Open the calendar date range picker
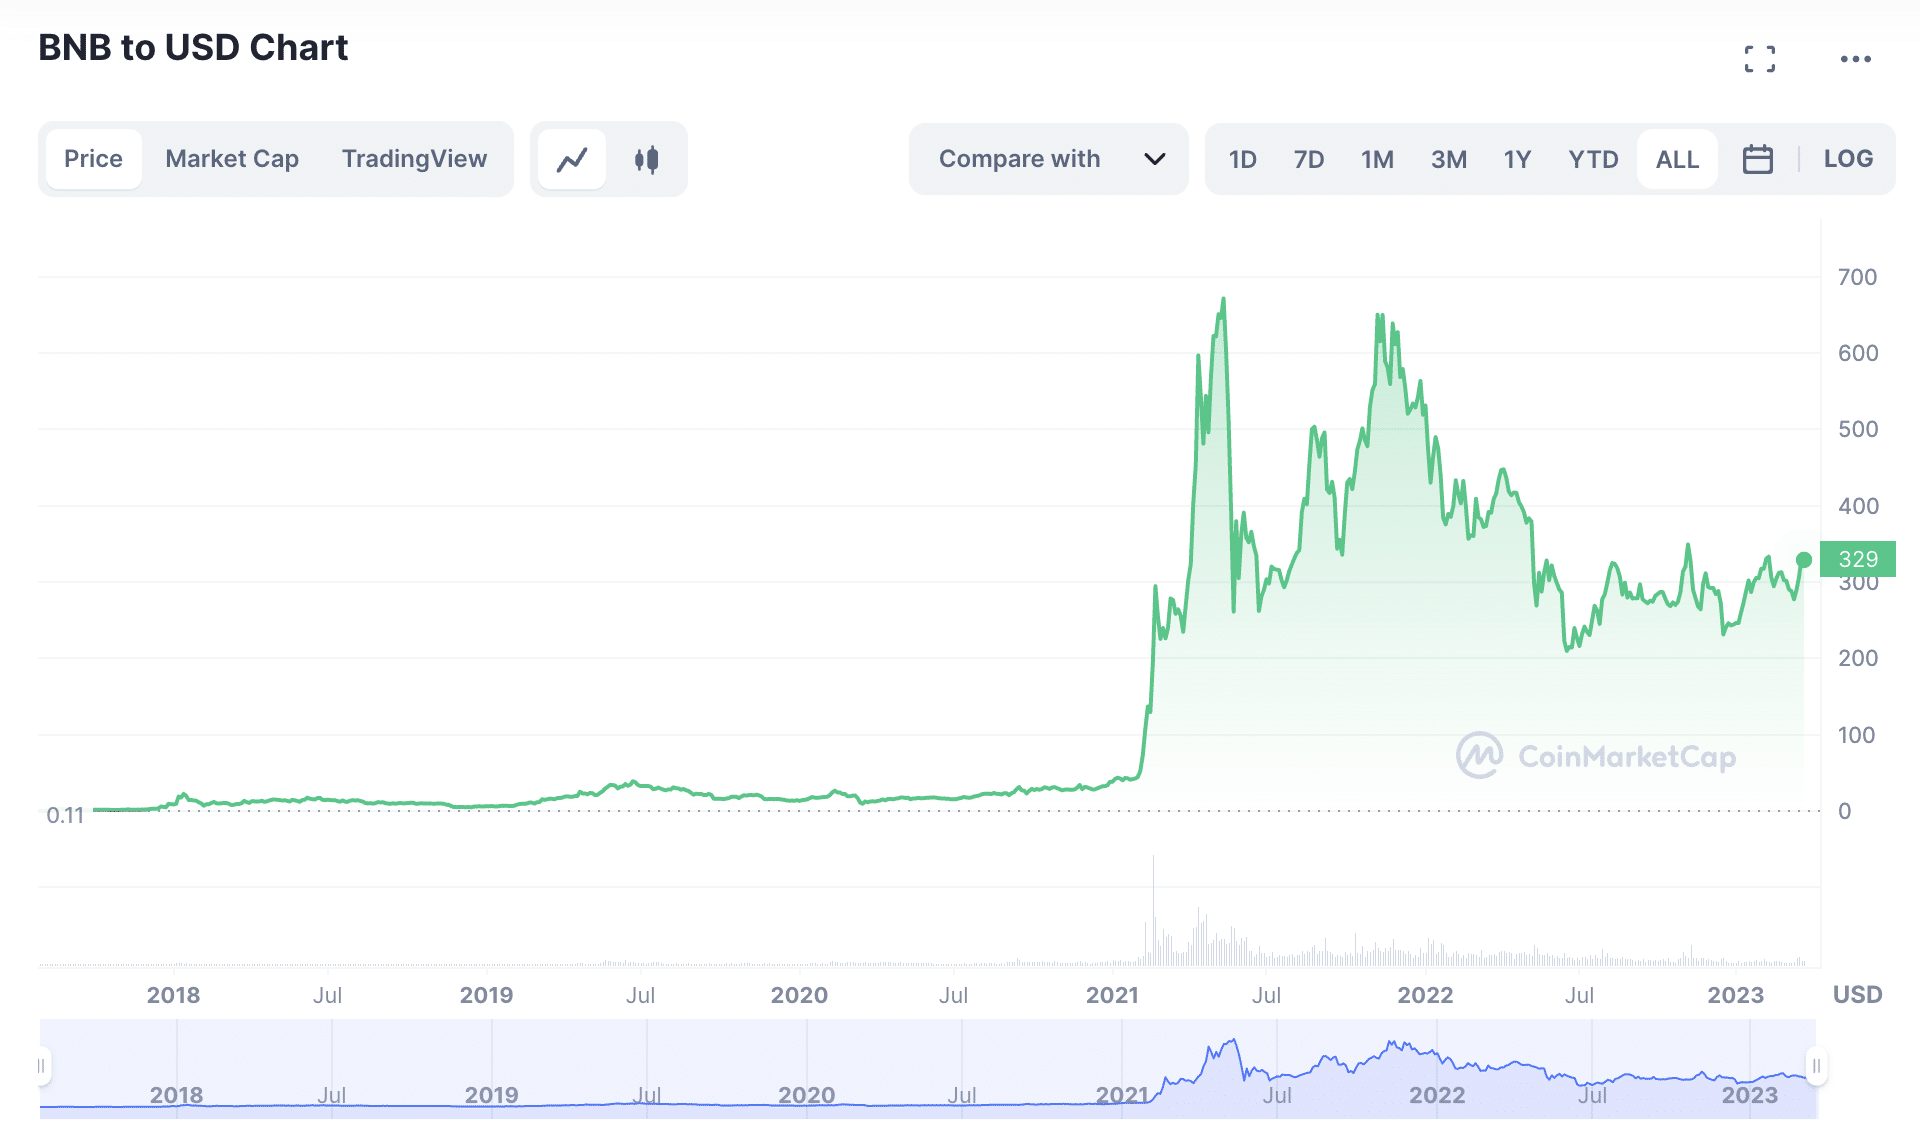 tap(1757, 159)
